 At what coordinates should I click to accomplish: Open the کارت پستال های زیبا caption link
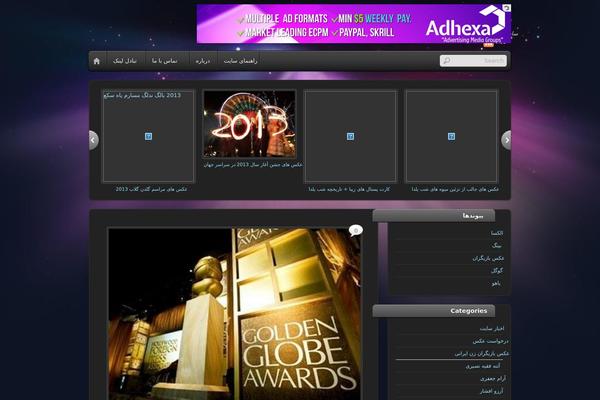(x=349, y=189)
